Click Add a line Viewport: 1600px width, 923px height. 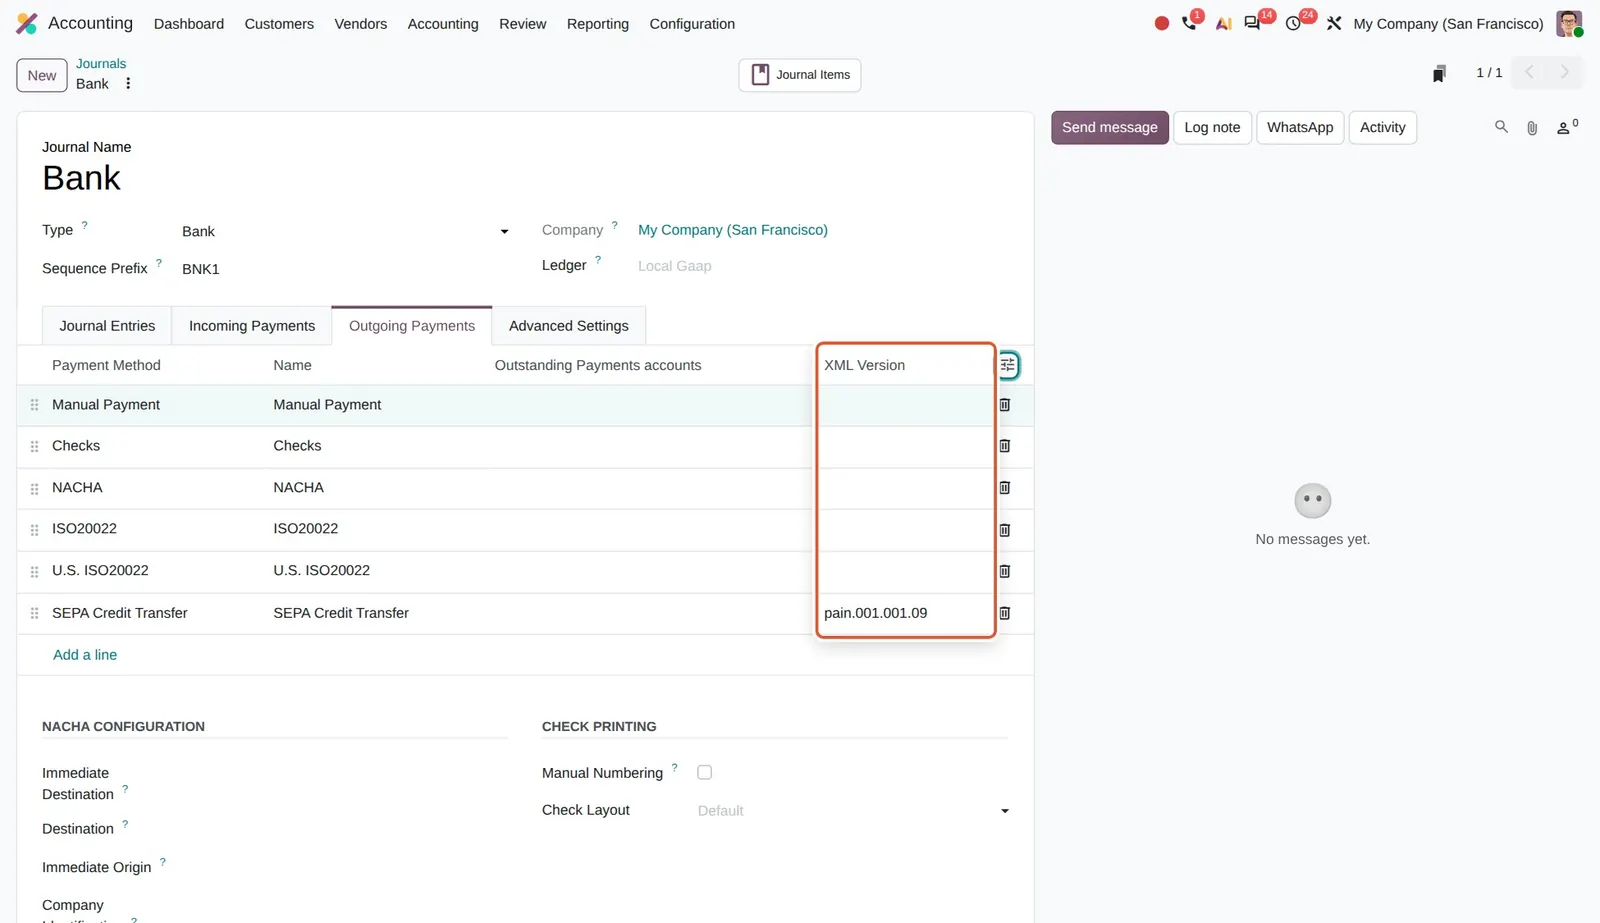click(85, 655)
